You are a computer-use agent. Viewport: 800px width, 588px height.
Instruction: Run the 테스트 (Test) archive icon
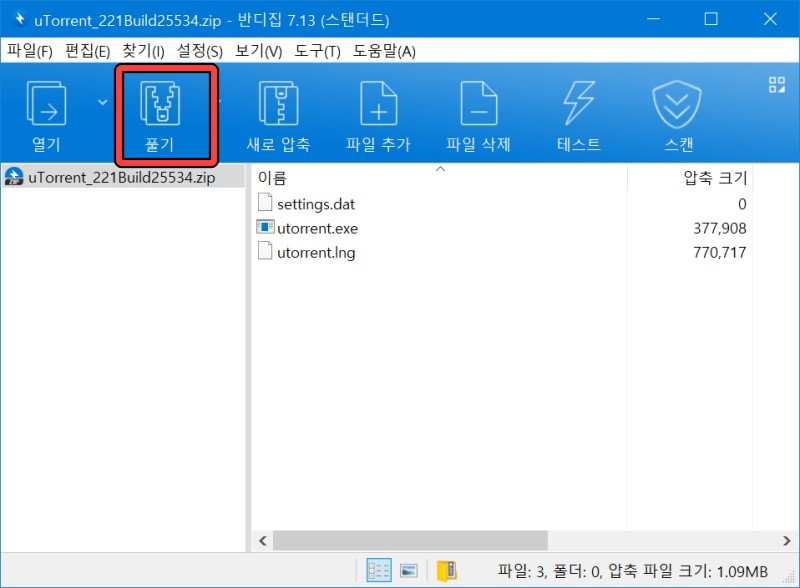pyautogui.click(x=577, y=112)
